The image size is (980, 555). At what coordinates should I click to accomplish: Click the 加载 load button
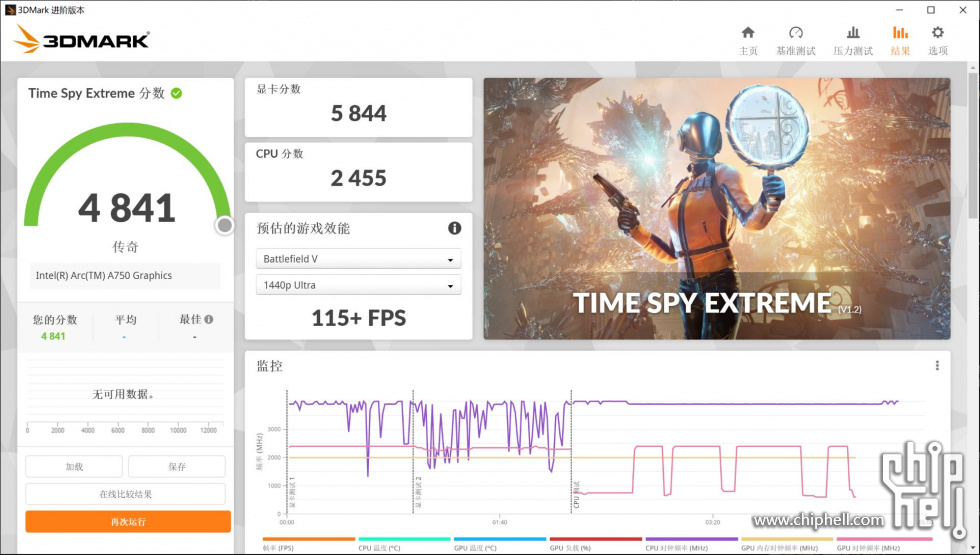pyautogui.click(x=74, y=466)
